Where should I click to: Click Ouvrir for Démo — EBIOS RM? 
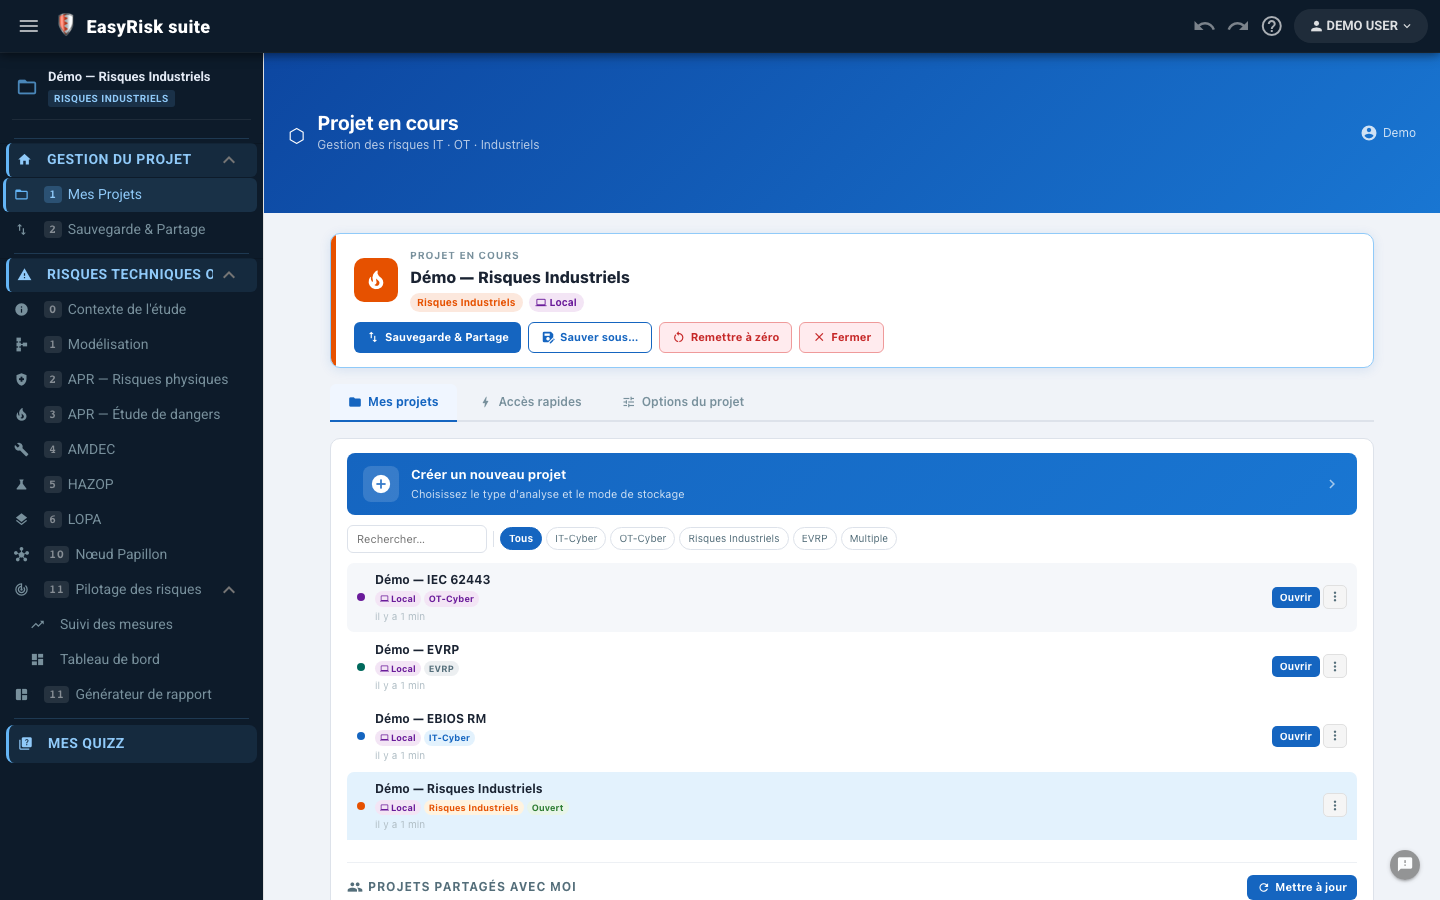click(1296, 737)
